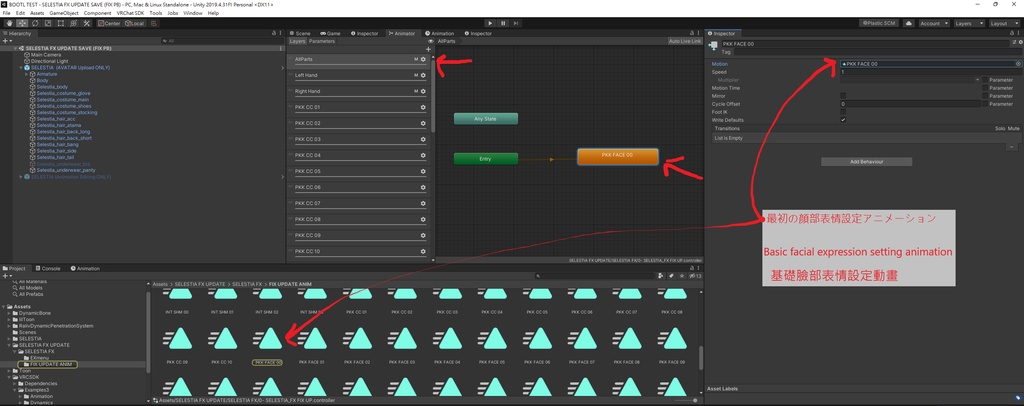Enable the Mirror checkbox

pyautogui.click(x=843, y=96)
